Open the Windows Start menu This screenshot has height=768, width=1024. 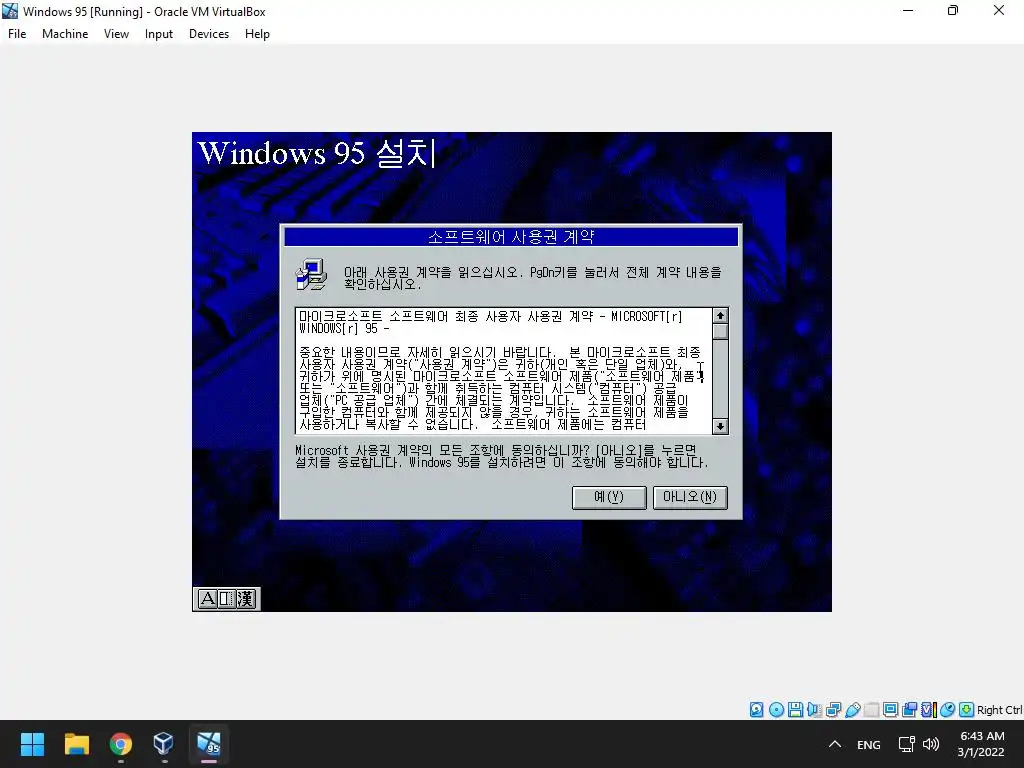(32, 744)
